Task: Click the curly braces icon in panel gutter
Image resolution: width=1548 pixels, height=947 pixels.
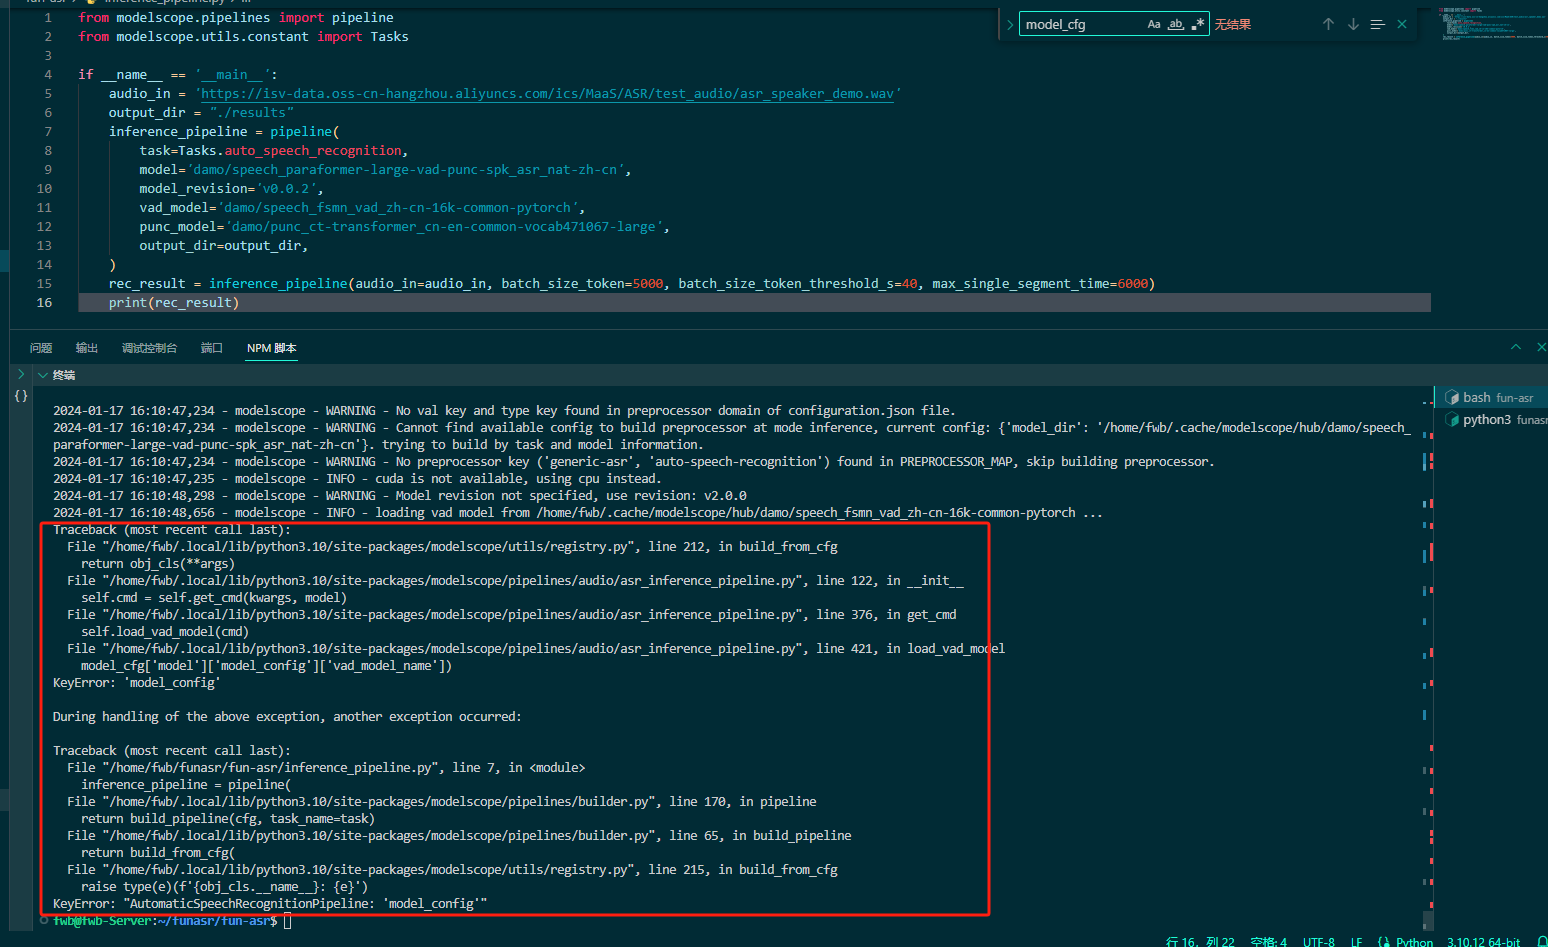Action: pos(21,396)
